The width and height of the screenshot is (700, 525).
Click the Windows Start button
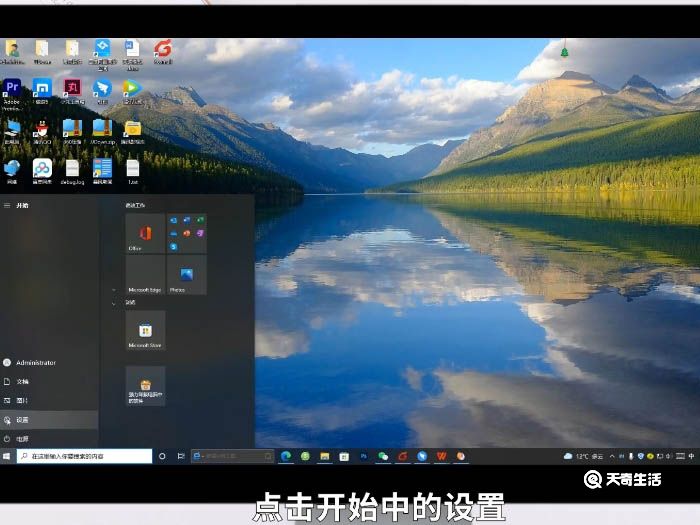coord(7,456)
